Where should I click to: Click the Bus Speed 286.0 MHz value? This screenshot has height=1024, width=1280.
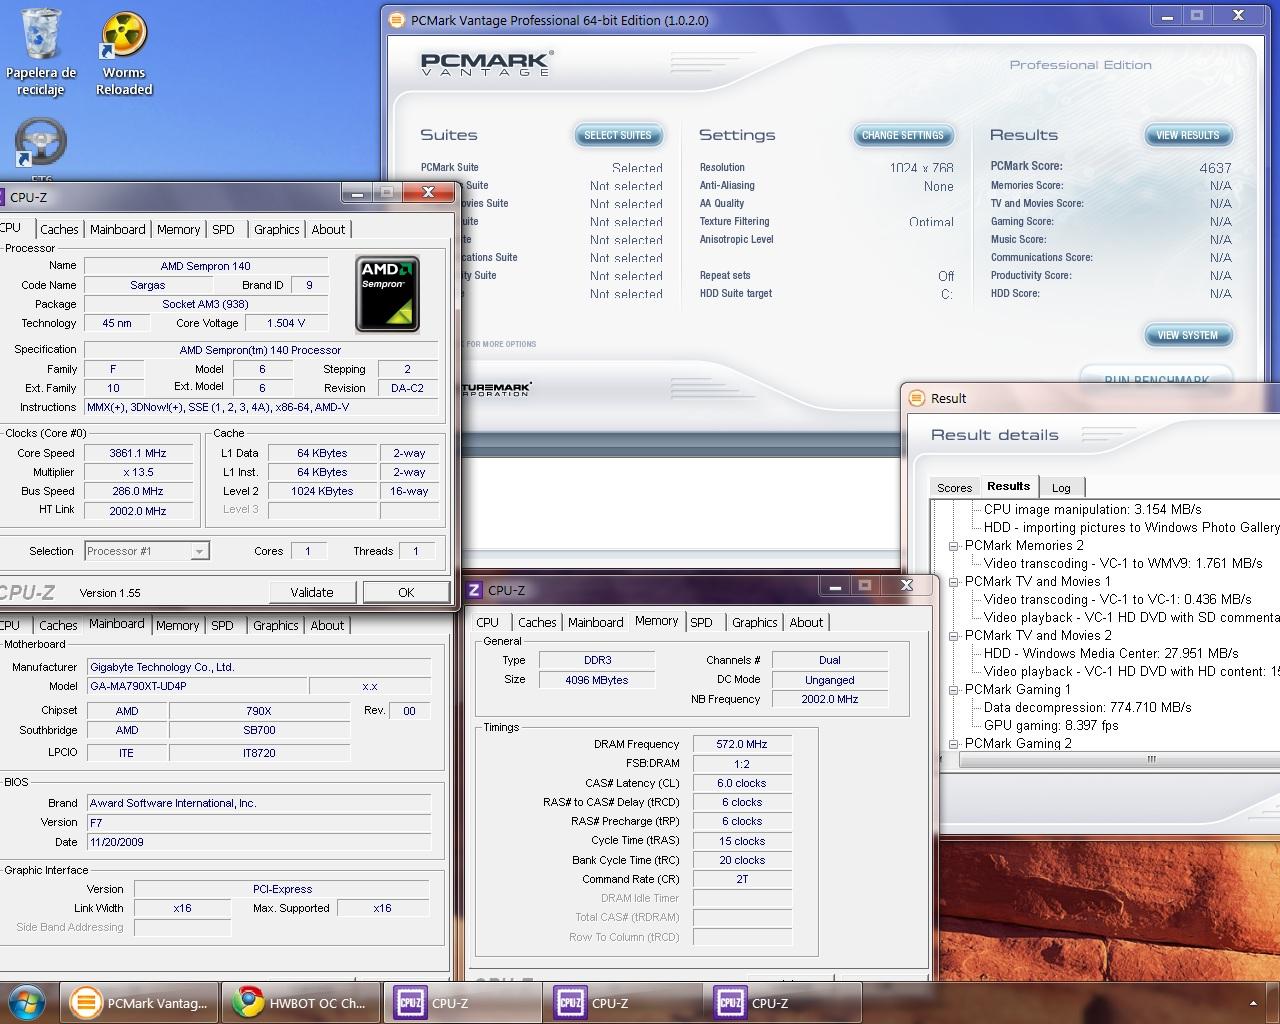click(138, 491)
